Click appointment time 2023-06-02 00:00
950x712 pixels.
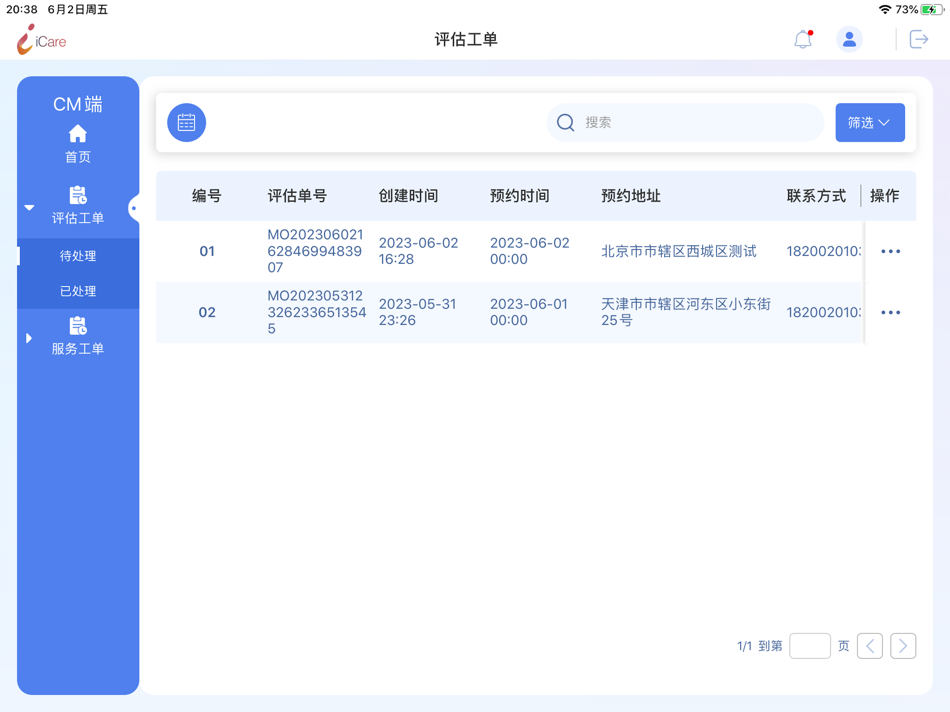click(530, 251)
